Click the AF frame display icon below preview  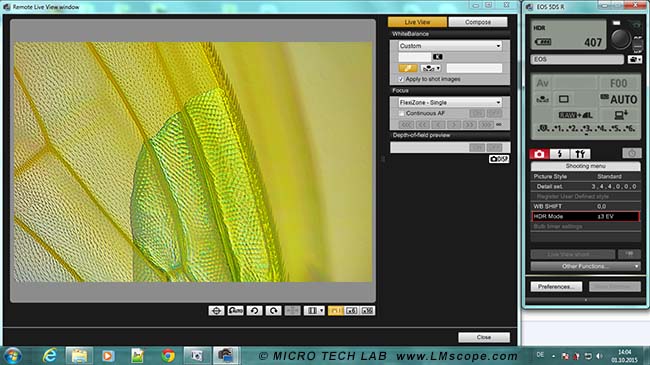pyautogui.click(x=216, y=311)
